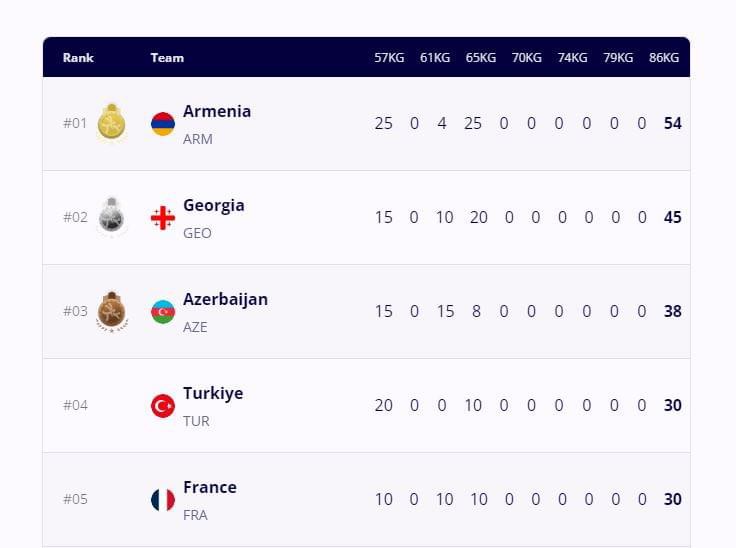Click the Armenia flag icon
This screenshot has height=548, width=736.
pyautogui.click(x=163, y=124)
